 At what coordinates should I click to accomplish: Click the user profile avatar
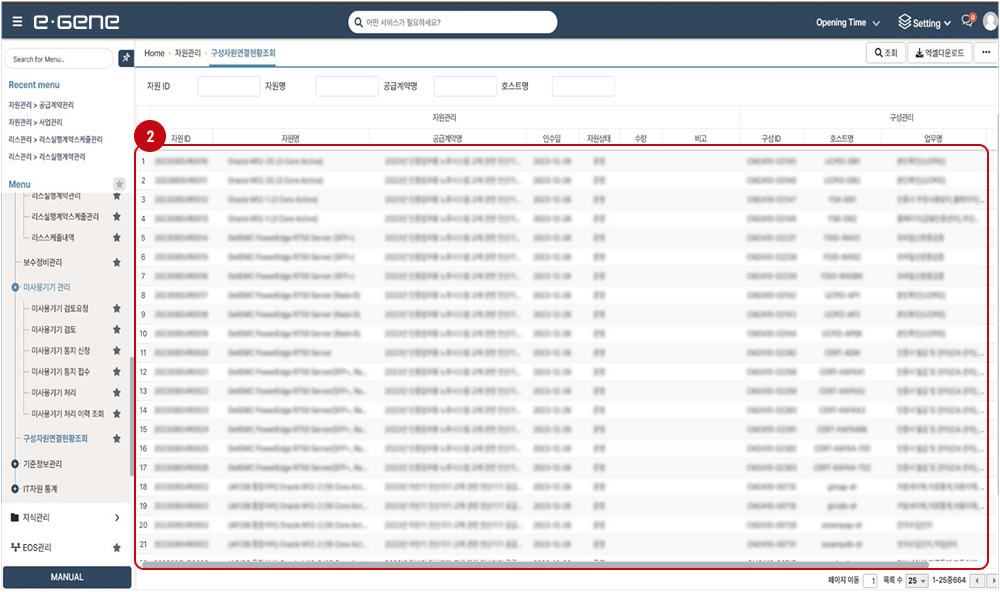click(989, 22)
